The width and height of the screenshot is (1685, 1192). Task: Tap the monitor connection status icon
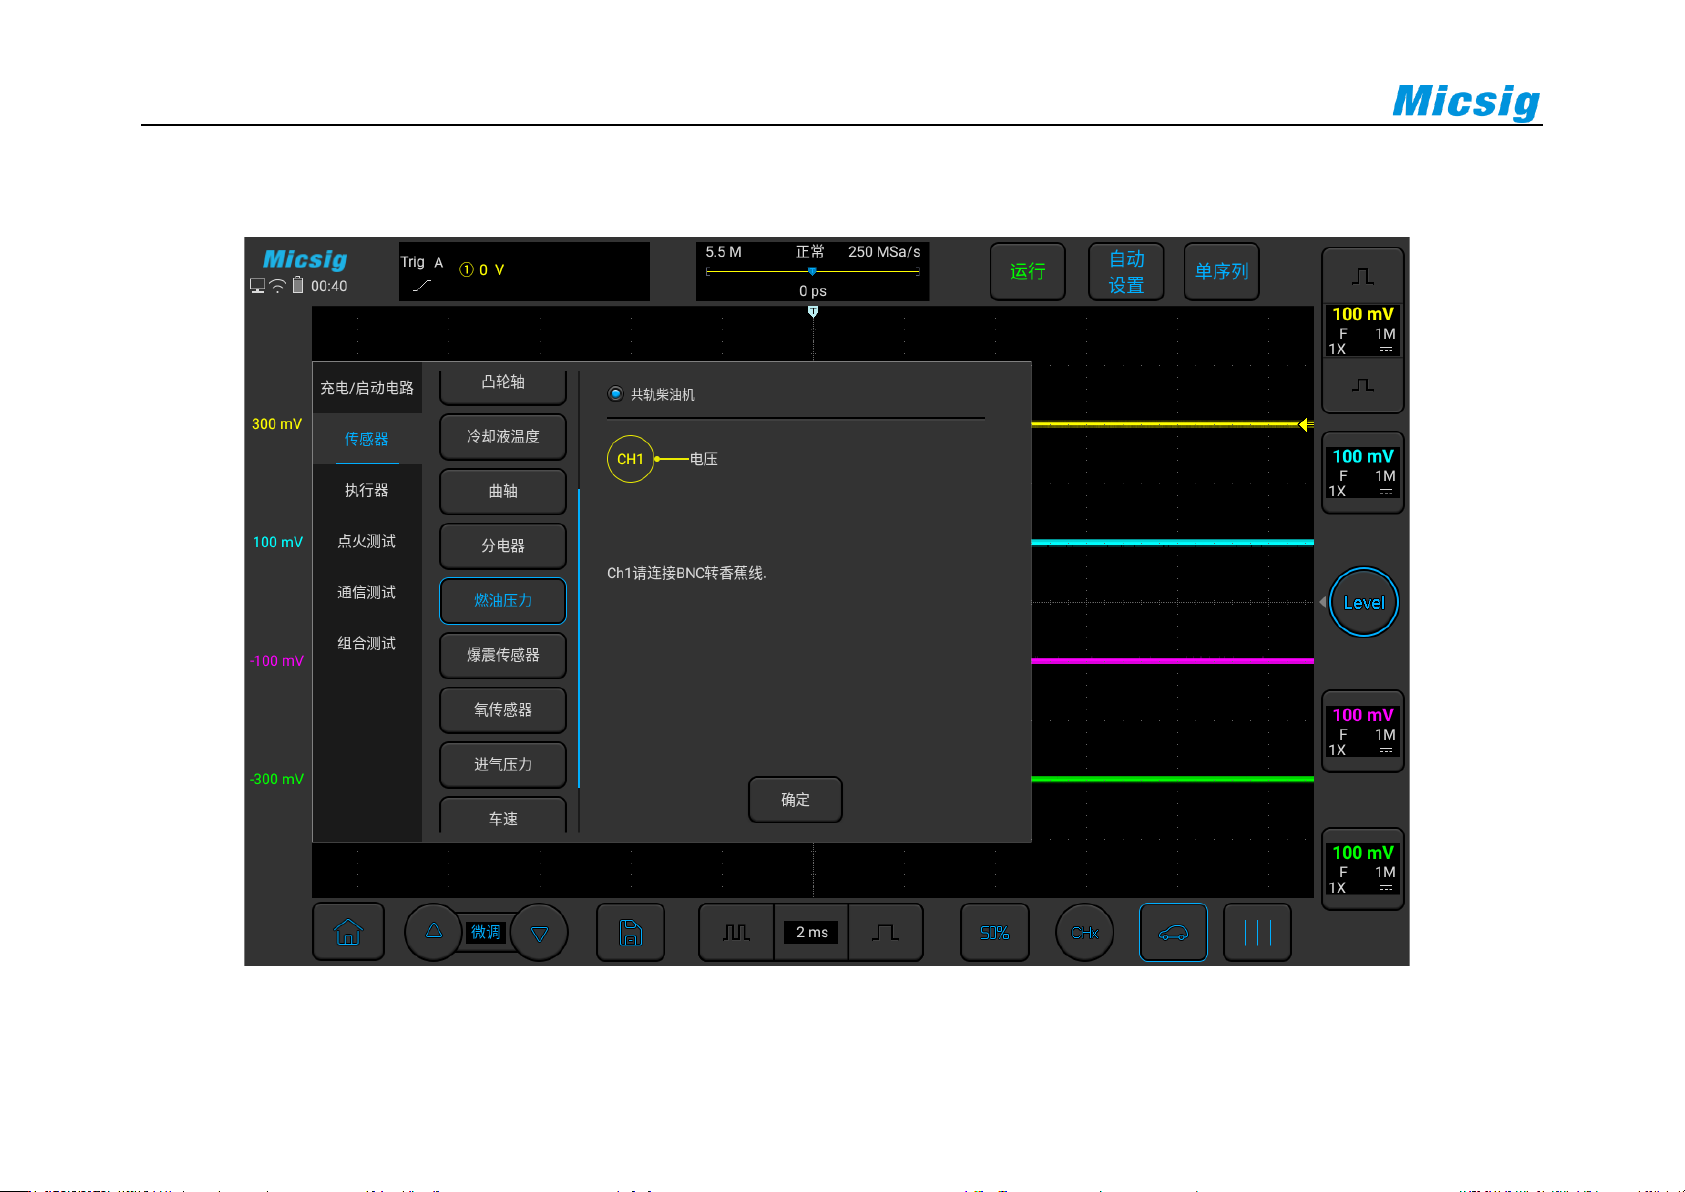click(258, 286)
